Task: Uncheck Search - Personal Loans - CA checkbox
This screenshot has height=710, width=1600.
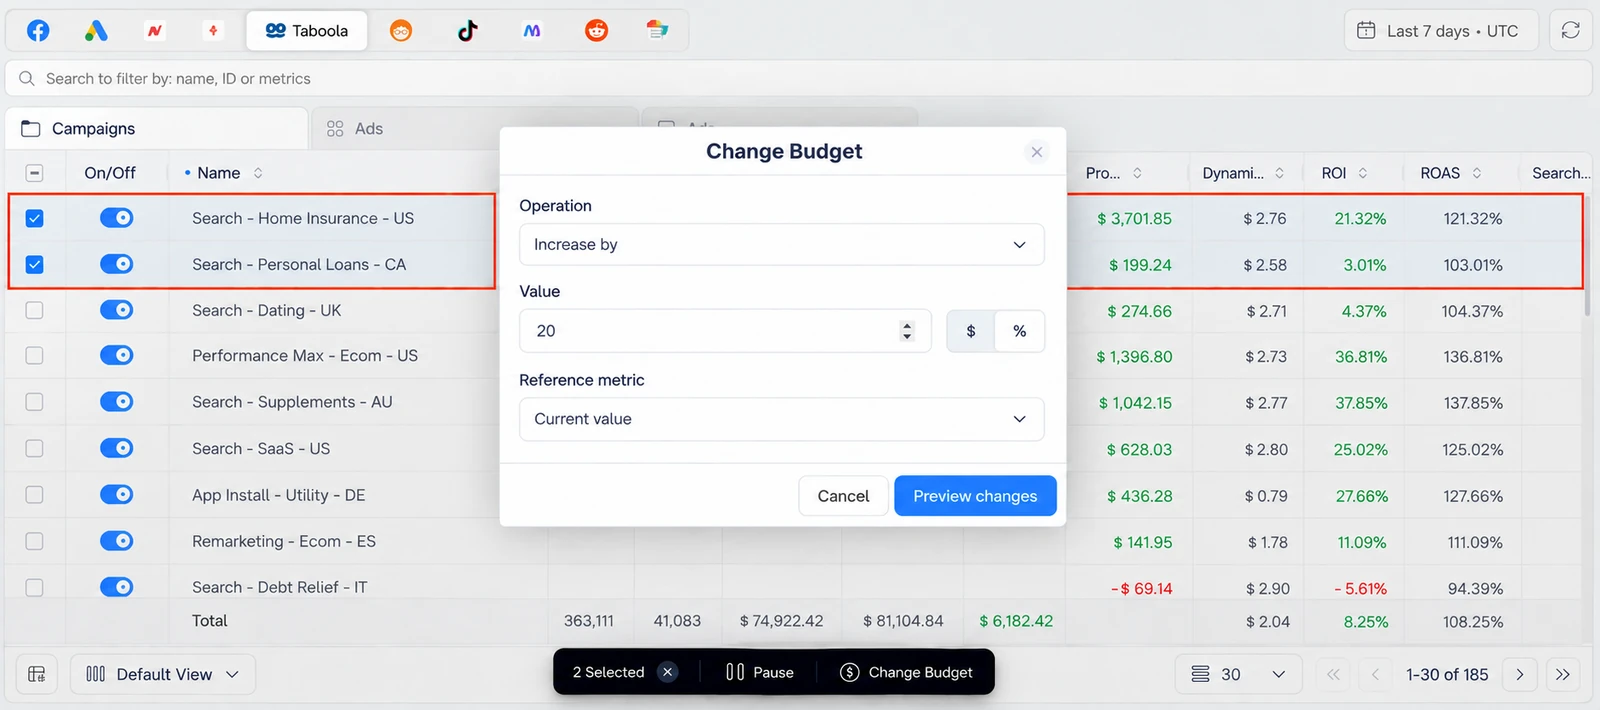Action: (34, 265)
